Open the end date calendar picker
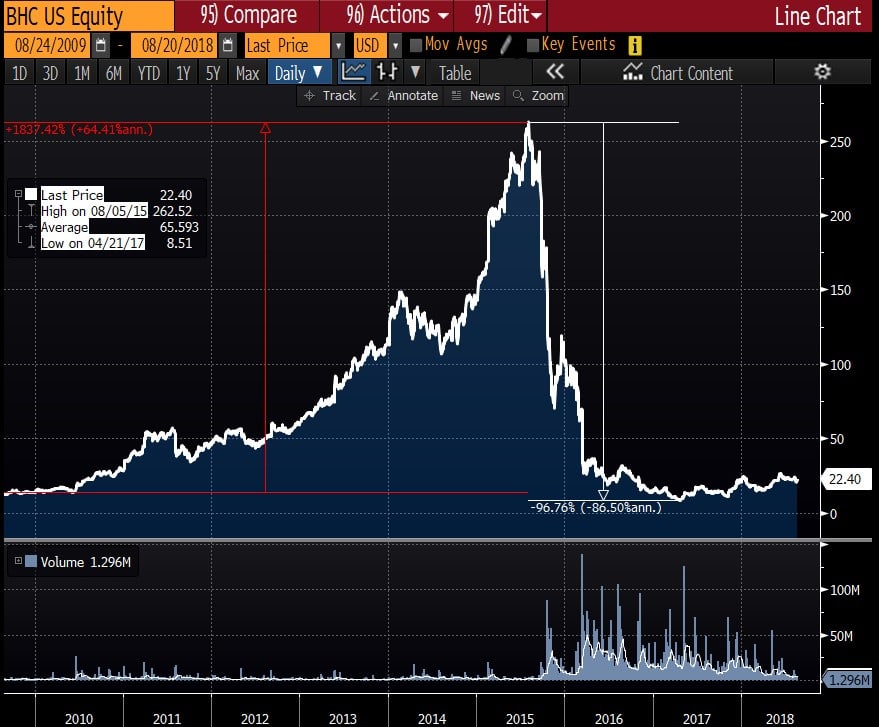The height and width of the screenshot is (727, 879). (x=228, y=45)
